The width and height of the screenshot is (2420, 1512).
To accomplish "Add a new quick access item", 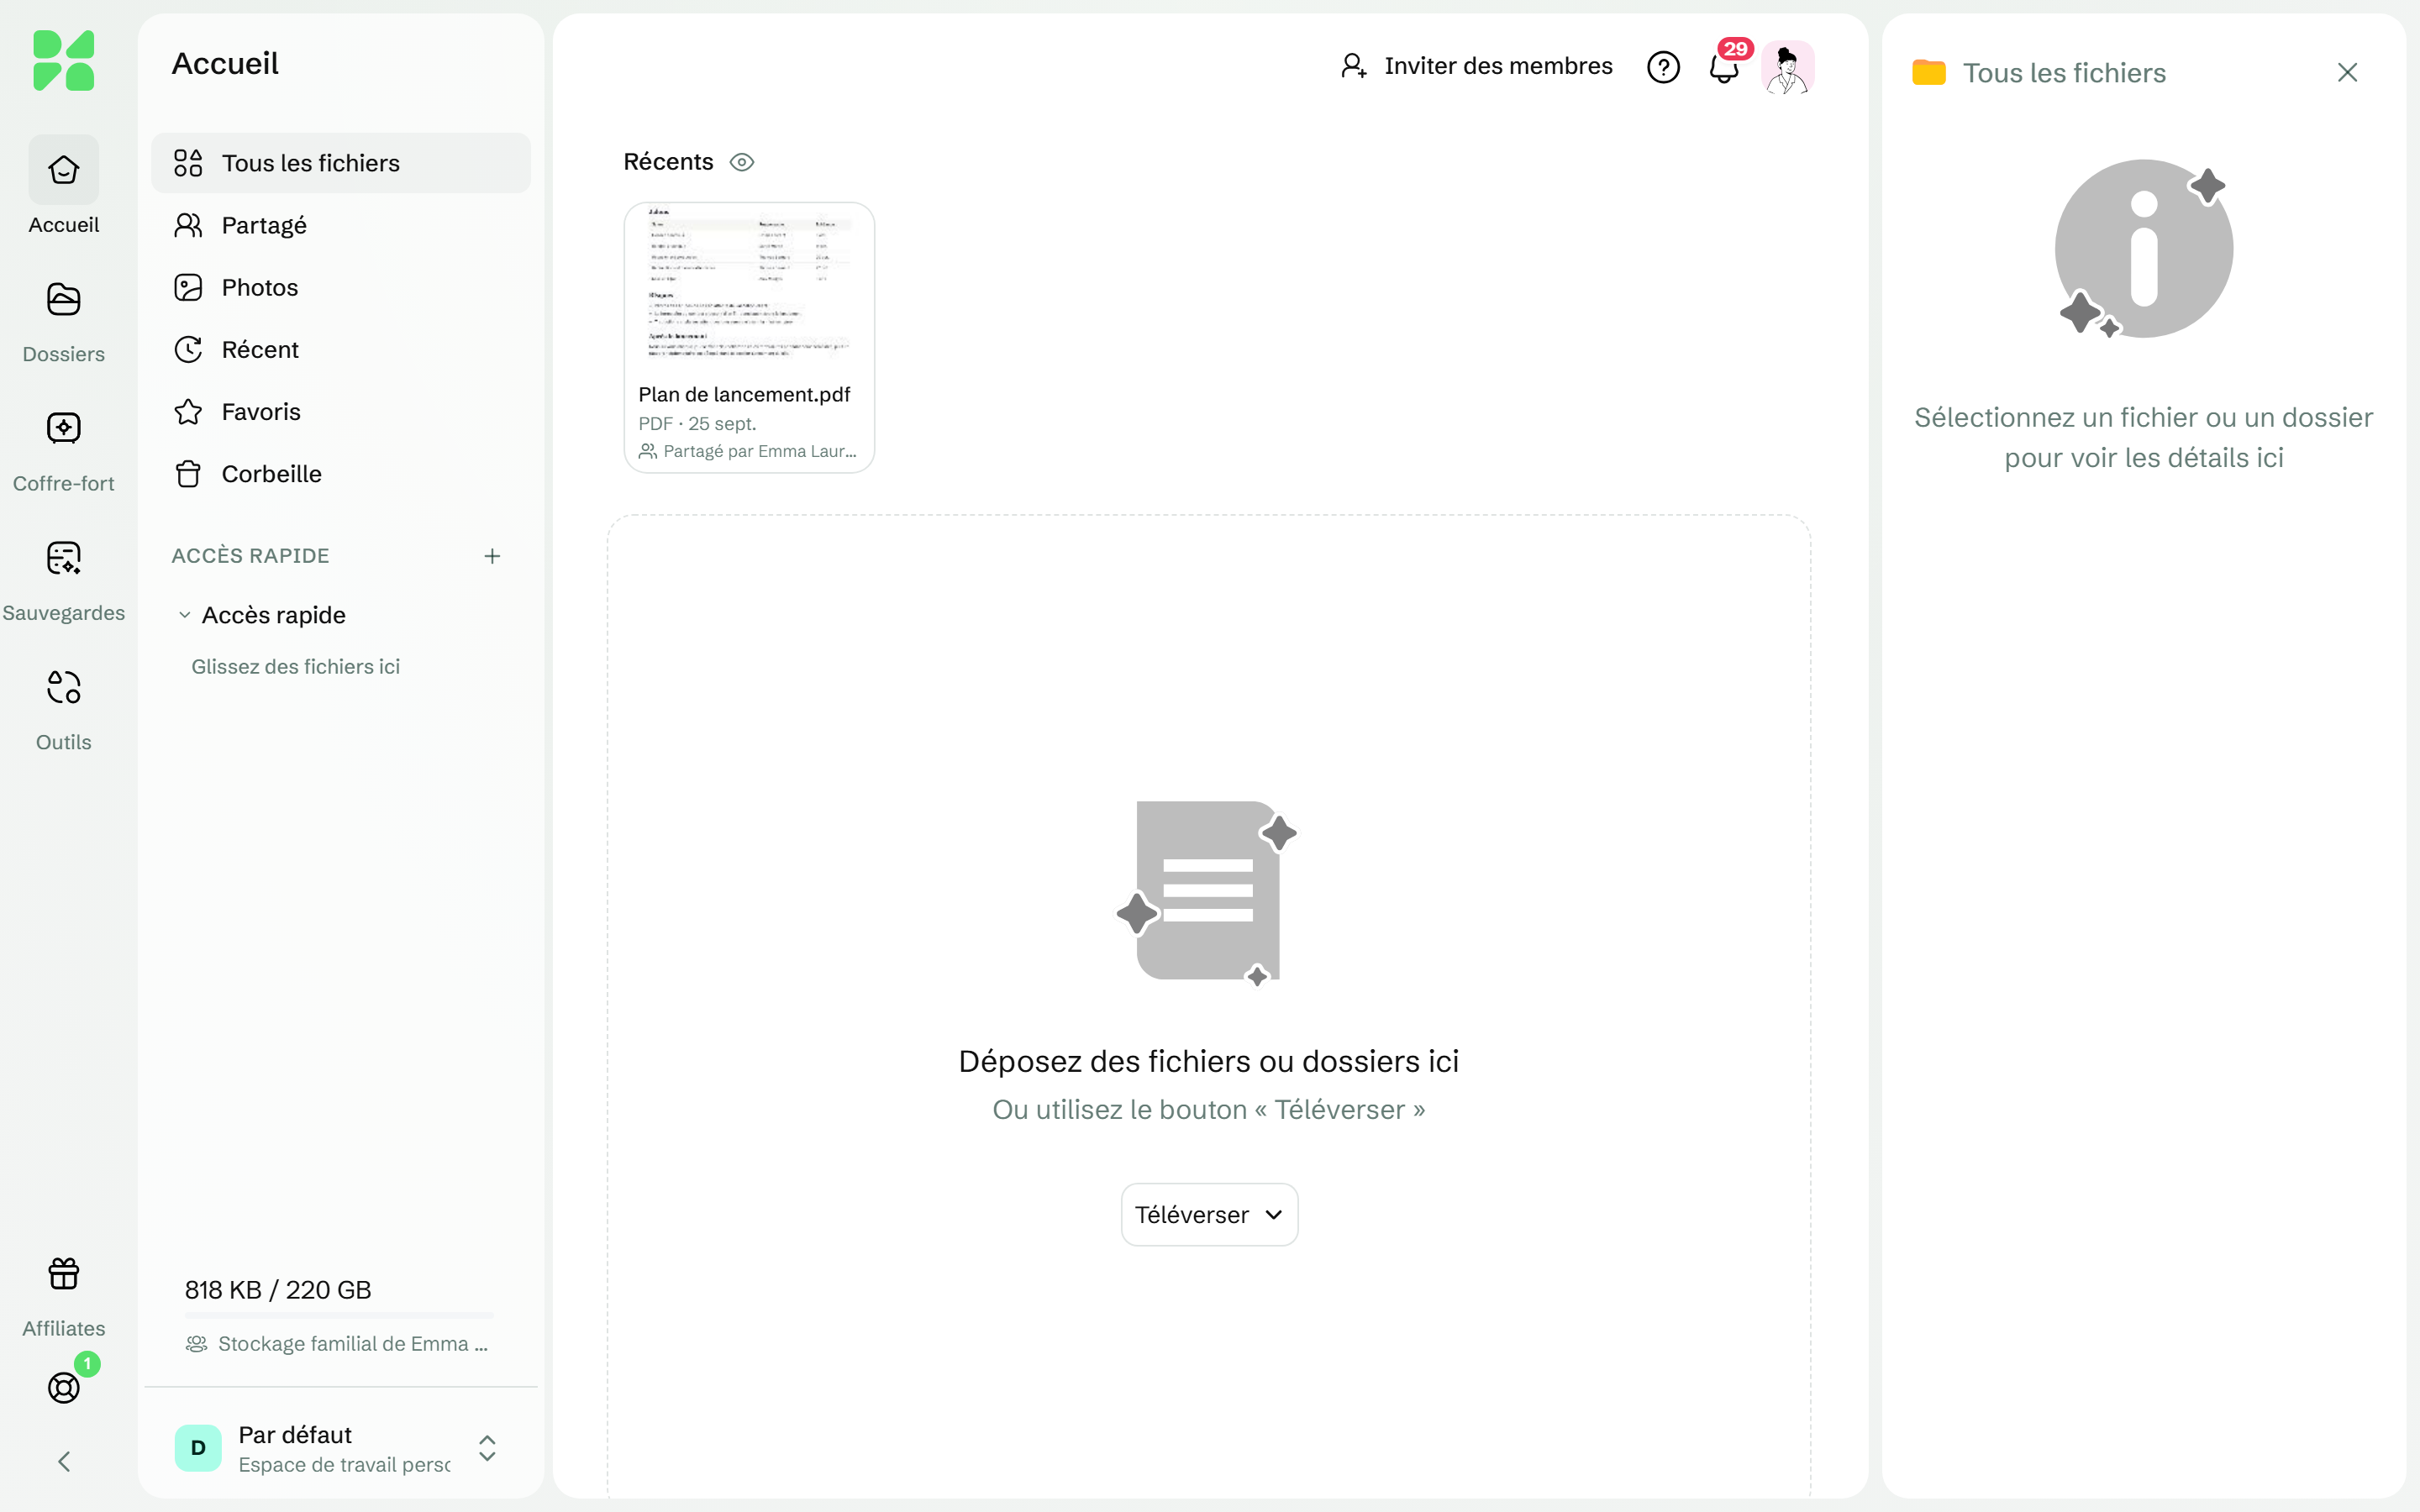I will pyautogui.click(x=492, y=556).
